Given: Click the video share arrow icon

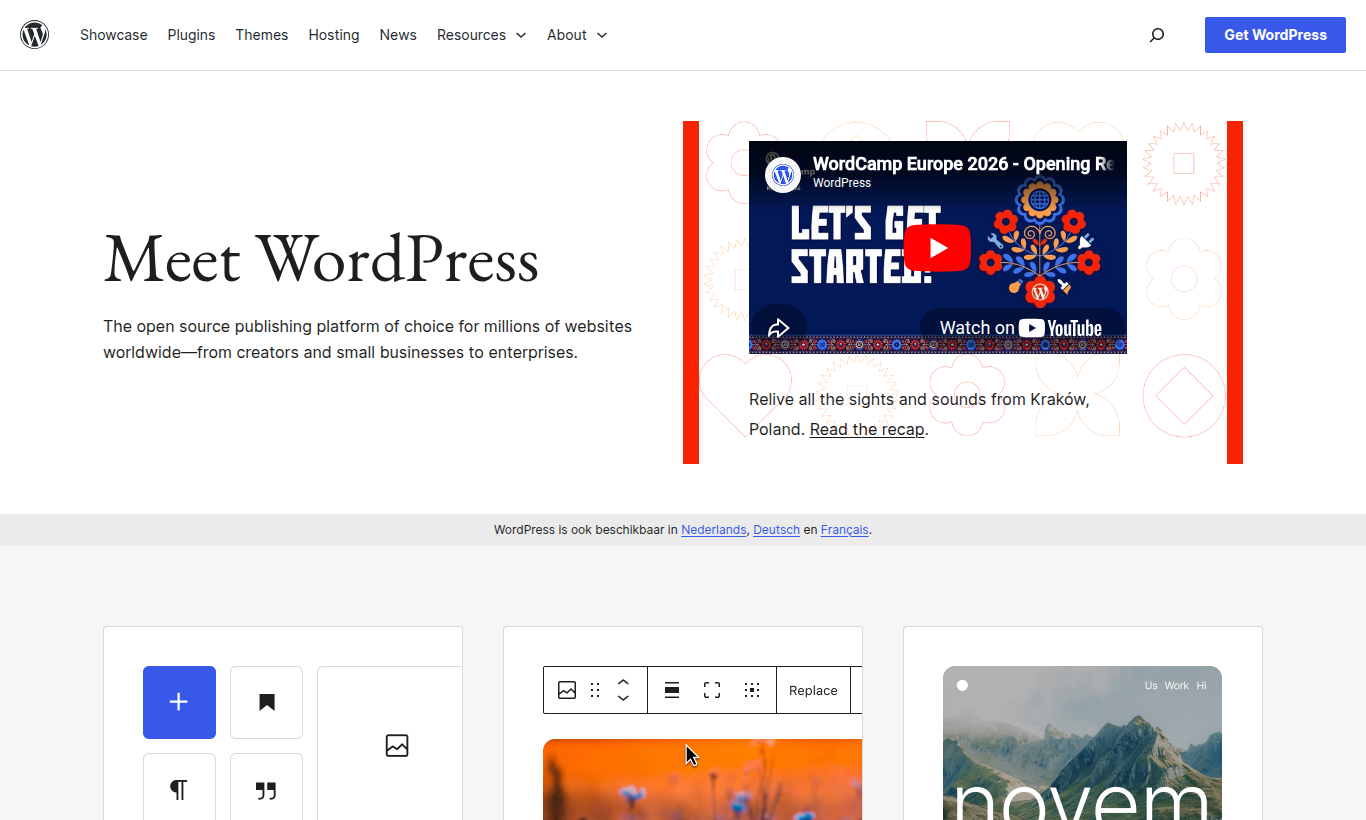Looking at the screenshot, I should (778, 328).
